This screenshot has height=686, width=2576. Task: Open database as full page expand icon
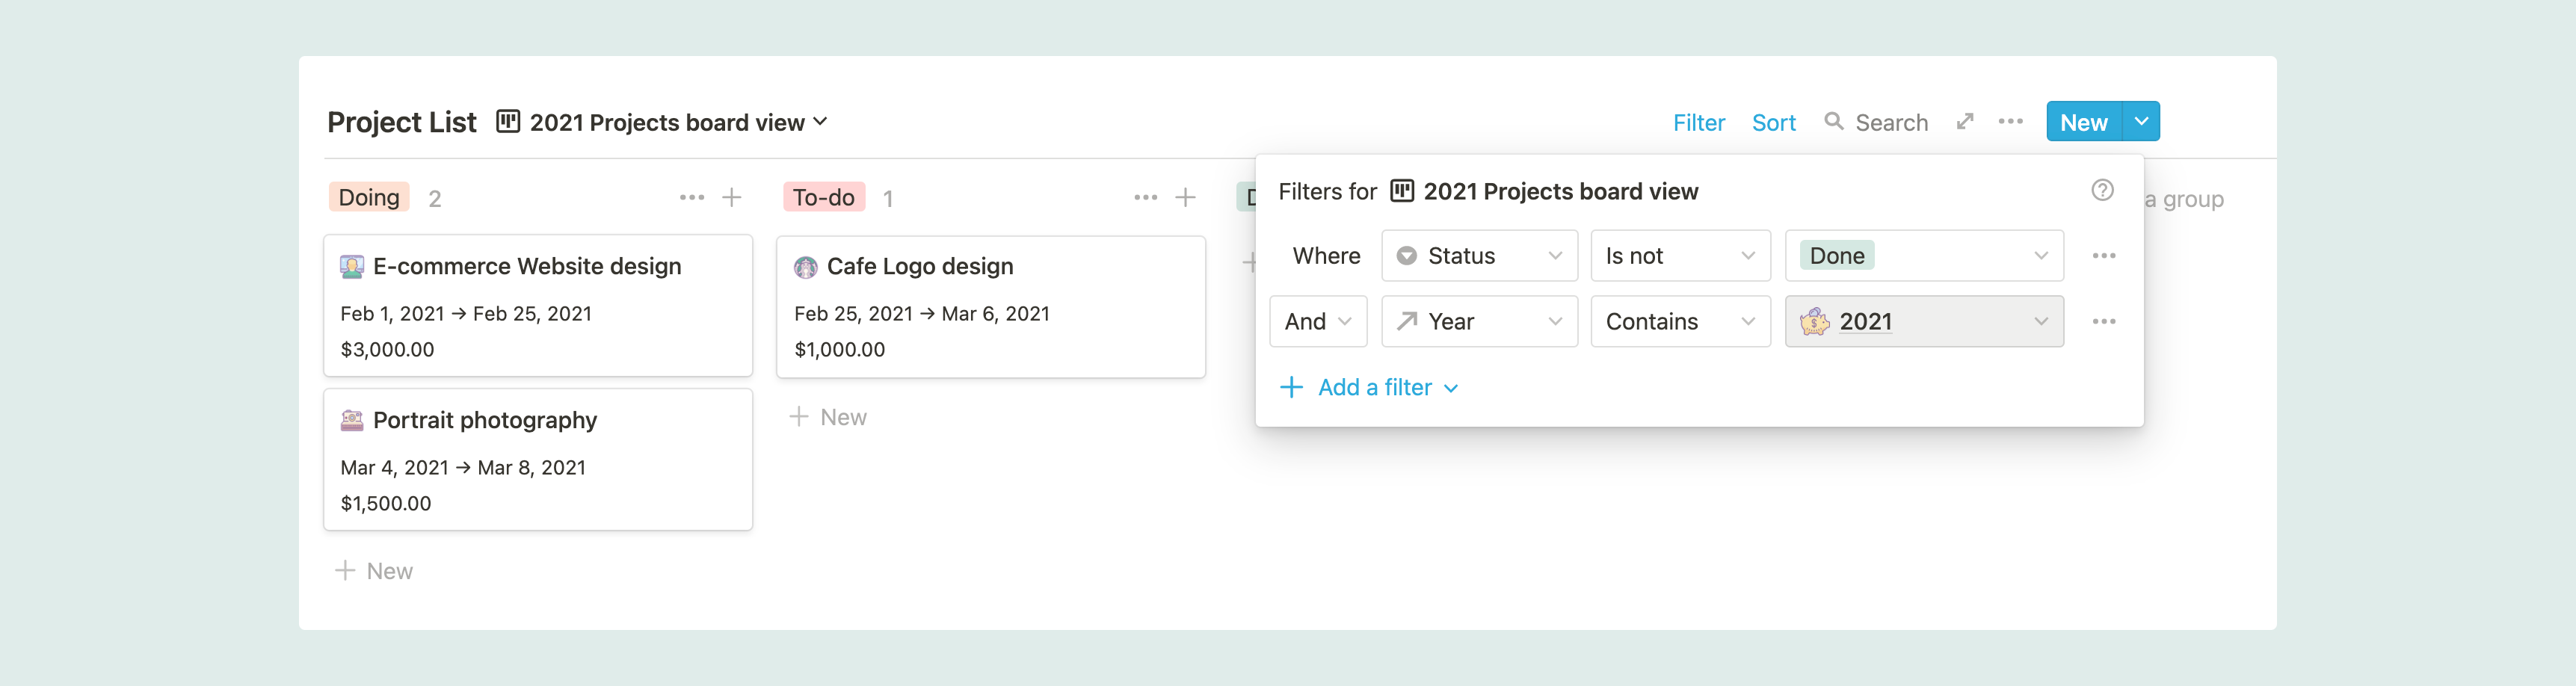(x=1965, y=122)
